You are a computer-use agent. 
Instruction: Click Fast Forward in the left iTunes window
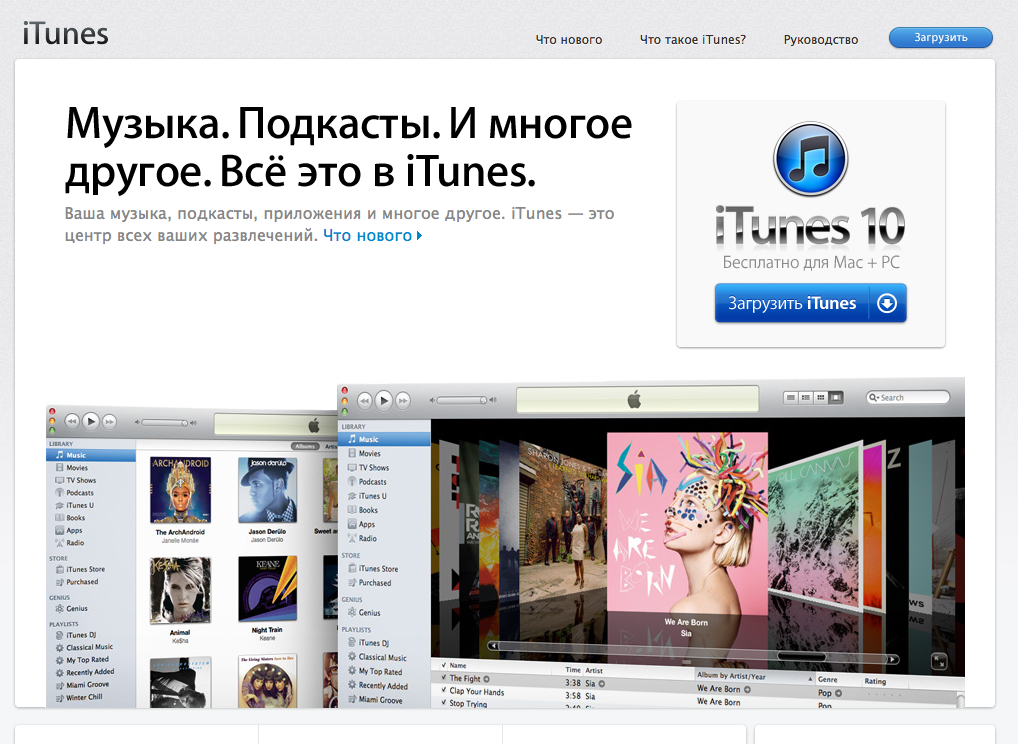109,421
